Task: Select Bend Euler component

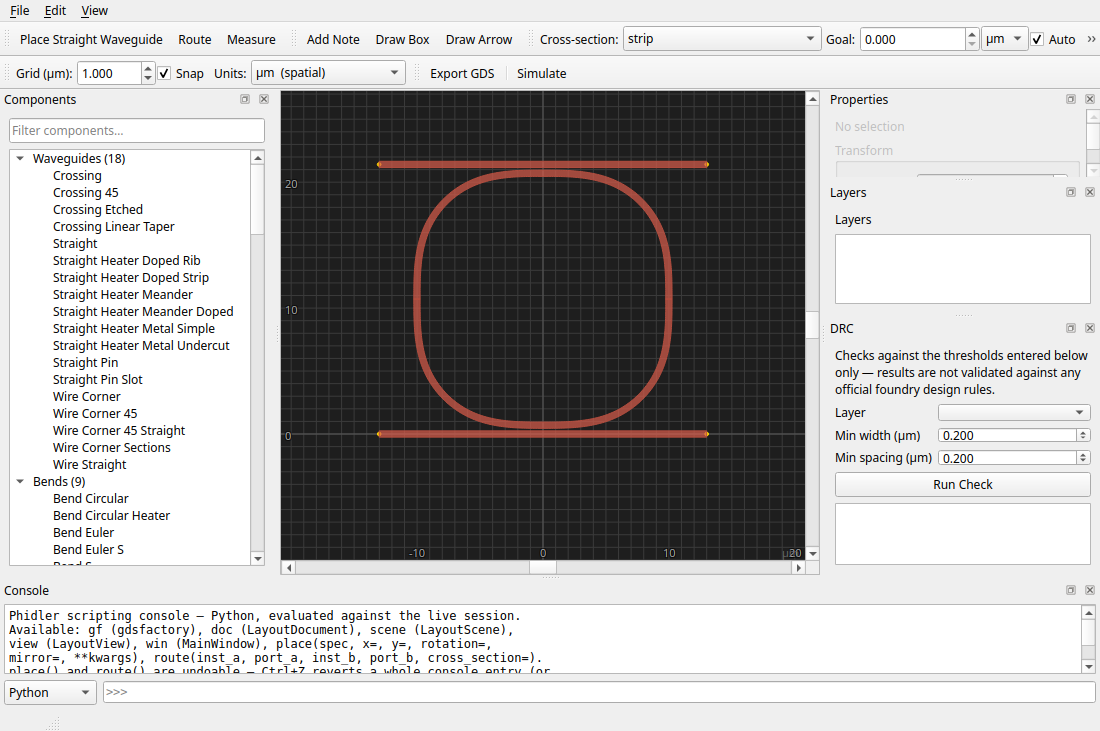Action: [x=83, y=532]
